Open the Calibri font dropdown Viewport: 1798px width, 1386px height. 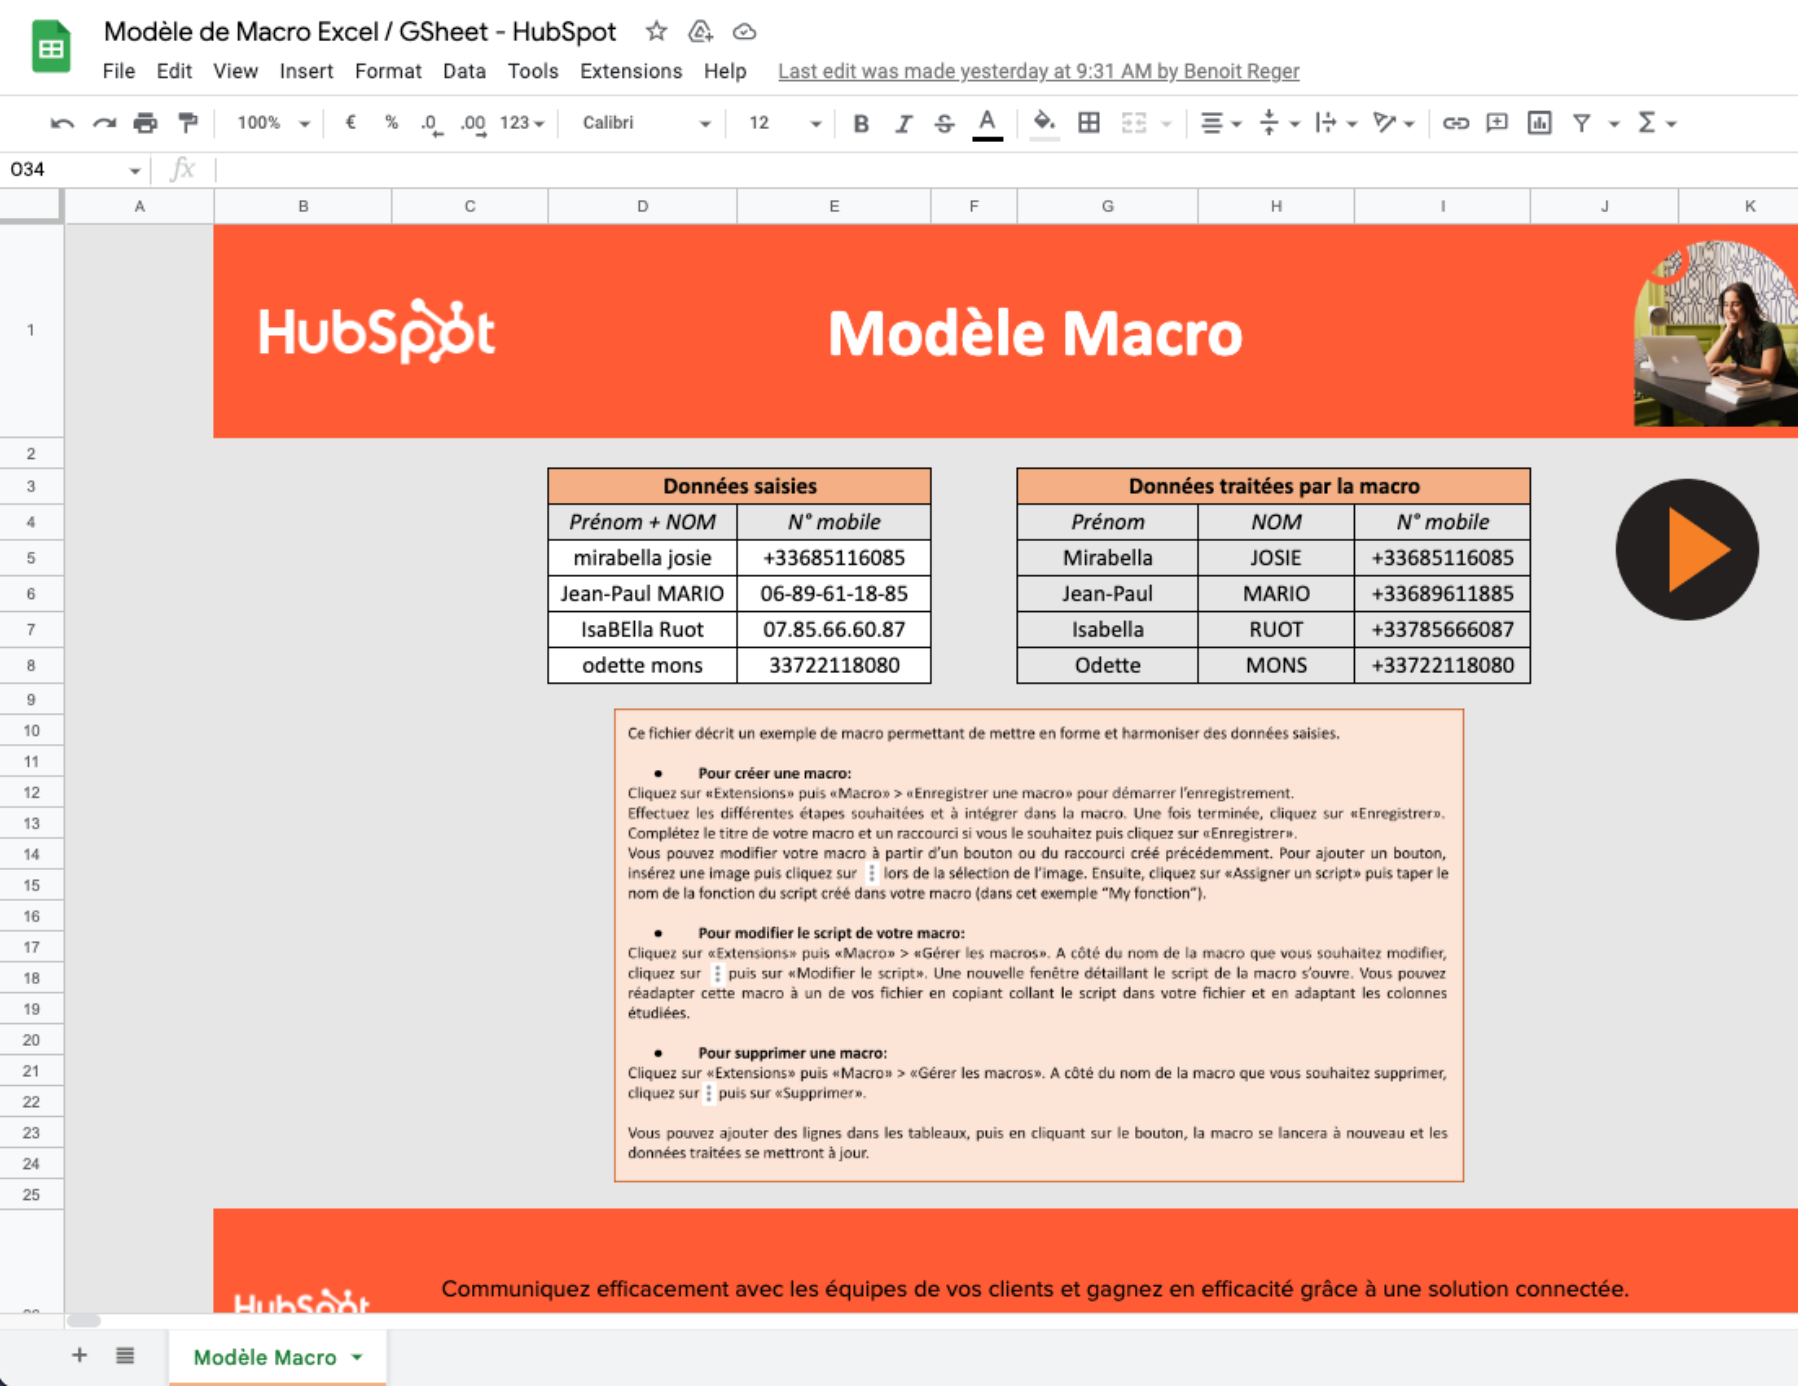pyautogui.click(x=646, y=123)
